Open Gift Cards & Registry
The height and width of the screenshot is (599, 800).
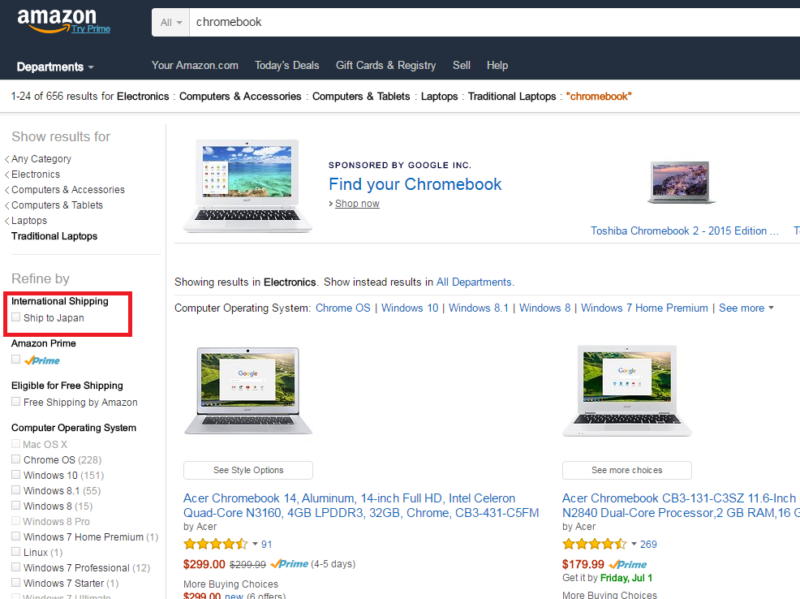coord(386,65)
